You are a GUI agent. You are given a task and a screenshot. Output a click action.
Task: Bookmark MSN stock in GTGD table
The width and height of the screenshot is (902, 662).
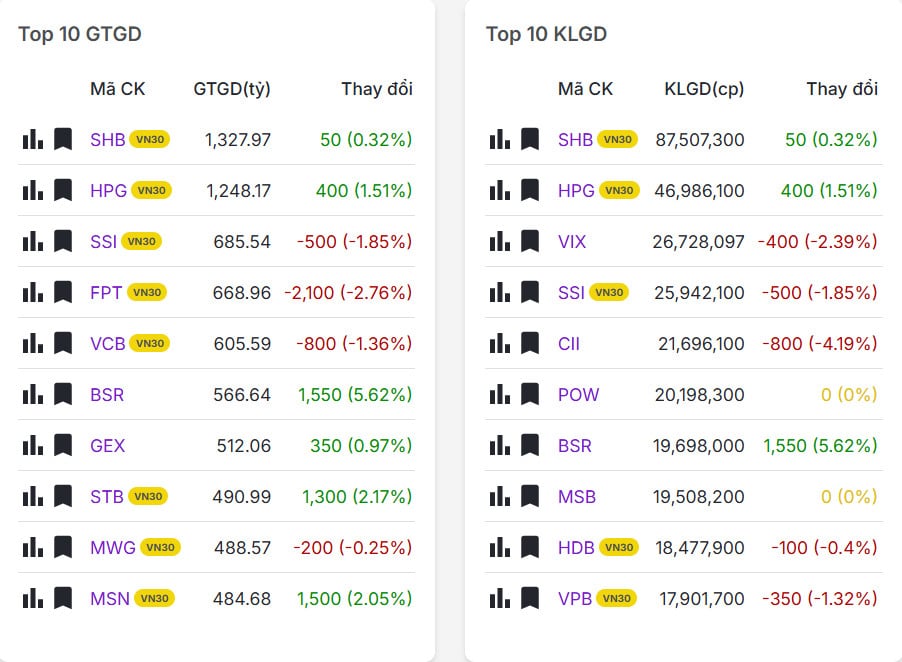(63, 598)
